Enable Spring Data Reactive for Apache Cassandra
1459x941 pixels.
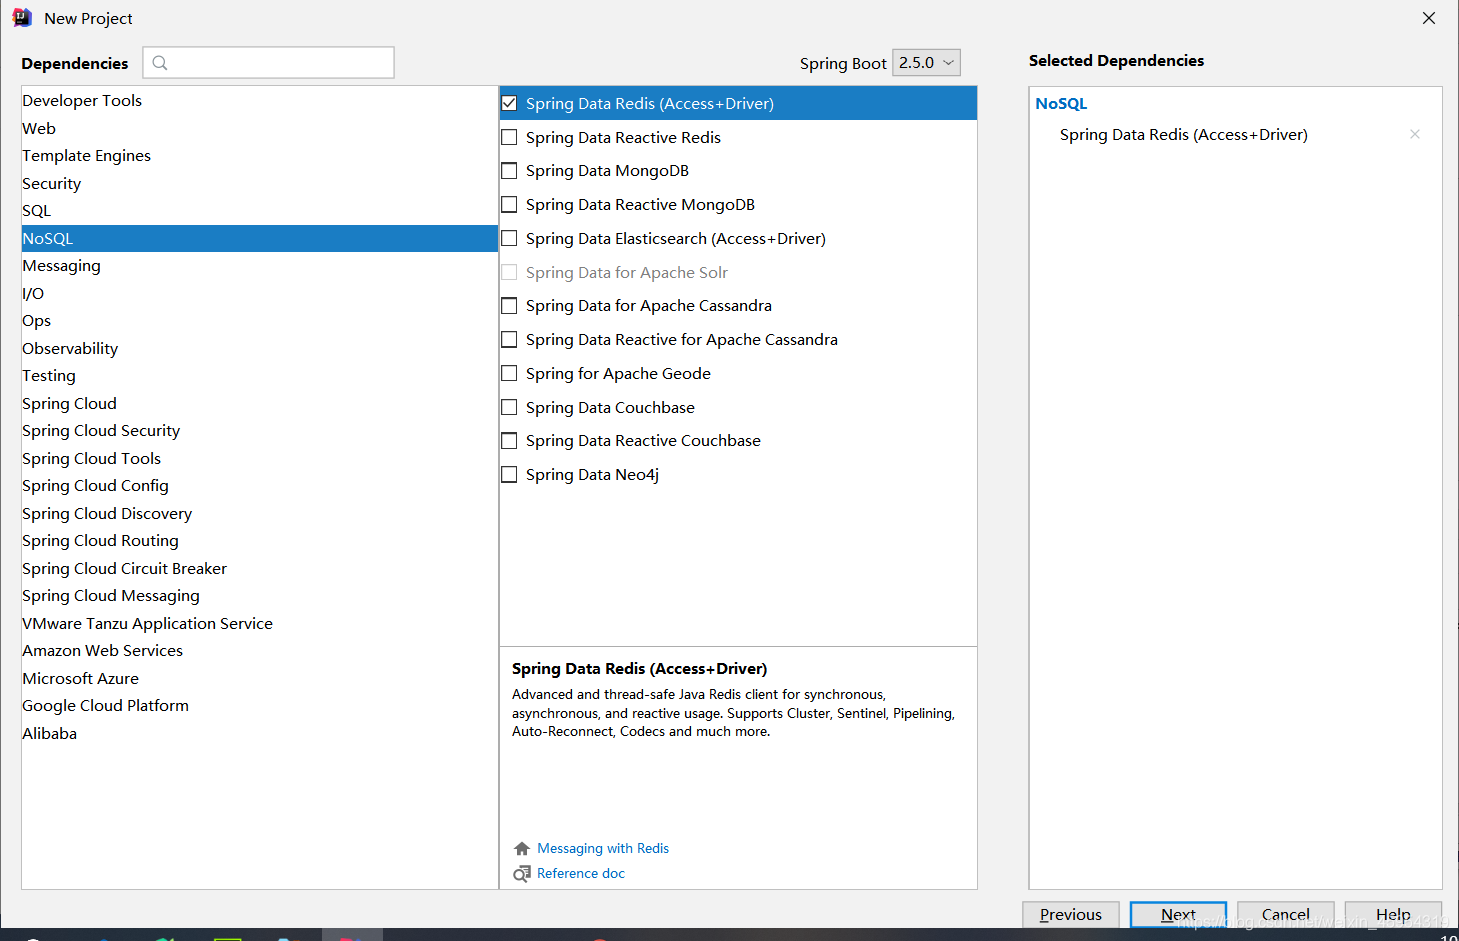pyautogui.click(x=509, y=340)
